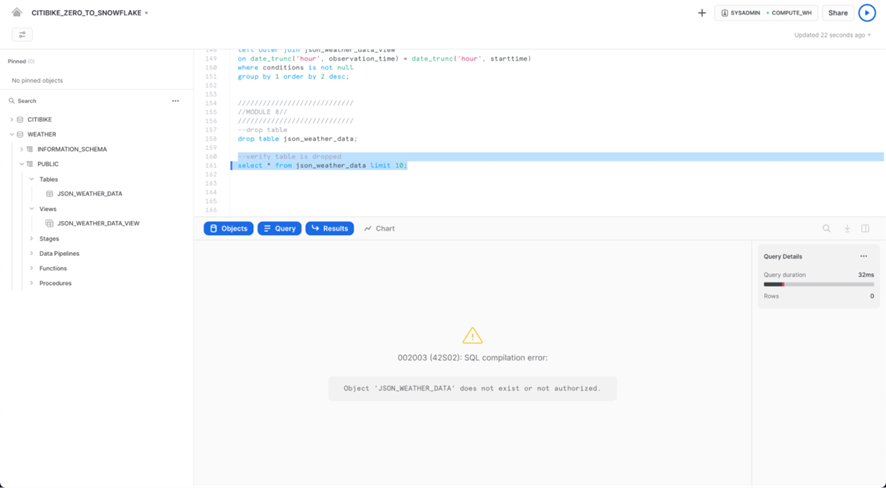This screenshot has height=488, width=886.
Task: Expand the INFORMATION_SCHEMA node
Action: (22, 149)
